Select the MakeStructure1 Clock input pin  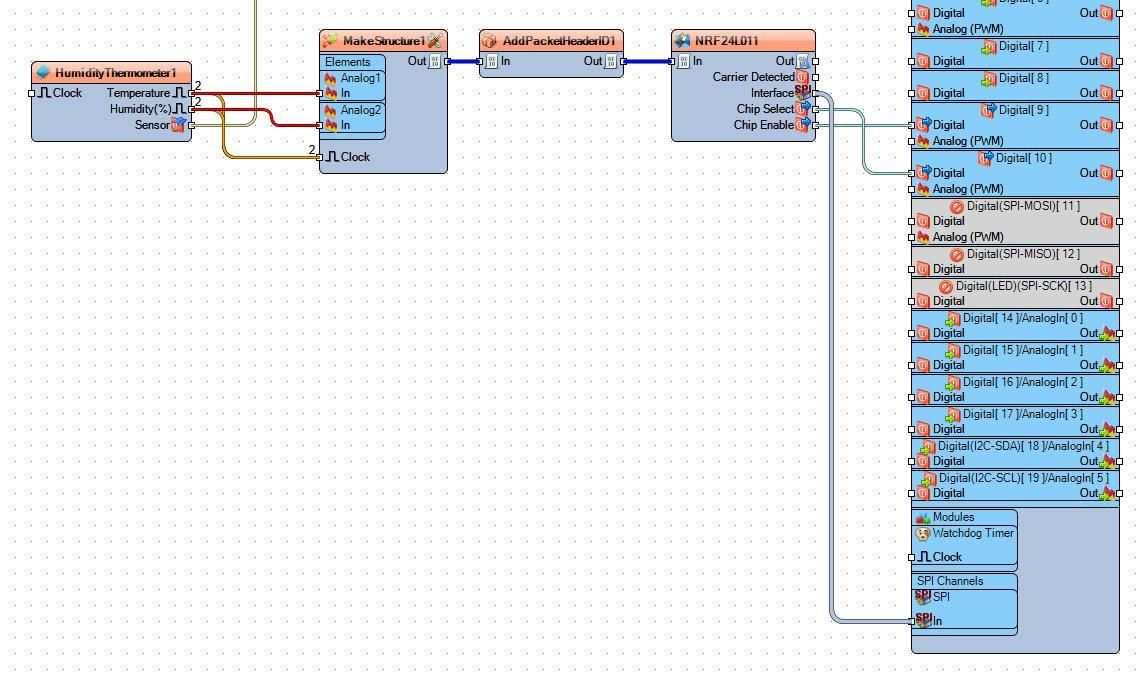click(x=319, y=157)
